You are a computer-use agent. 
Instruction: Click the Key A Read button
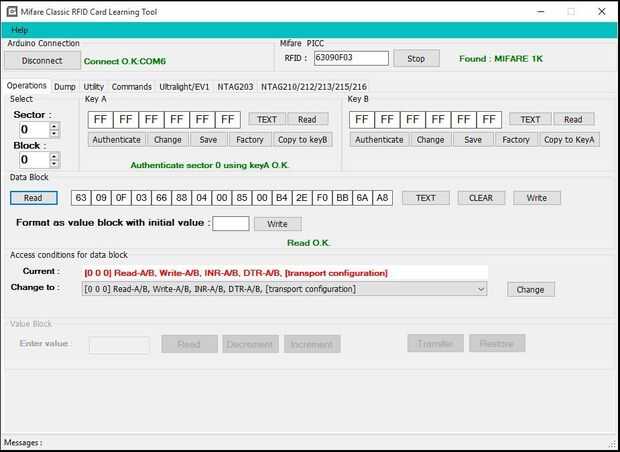(307, 119)
